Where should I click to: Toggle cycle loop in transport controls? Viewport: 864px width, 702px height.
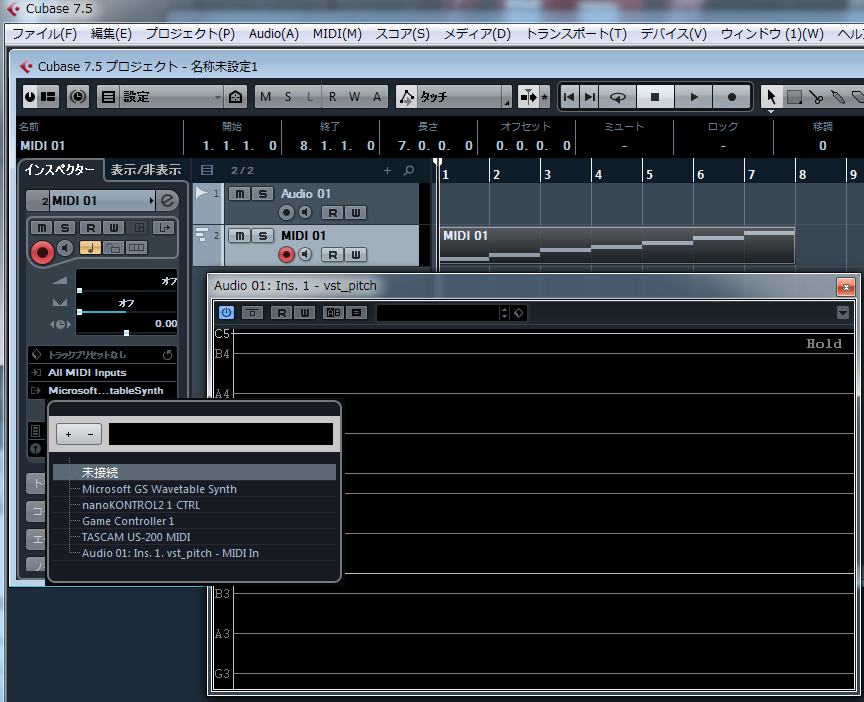pos(617,97)
